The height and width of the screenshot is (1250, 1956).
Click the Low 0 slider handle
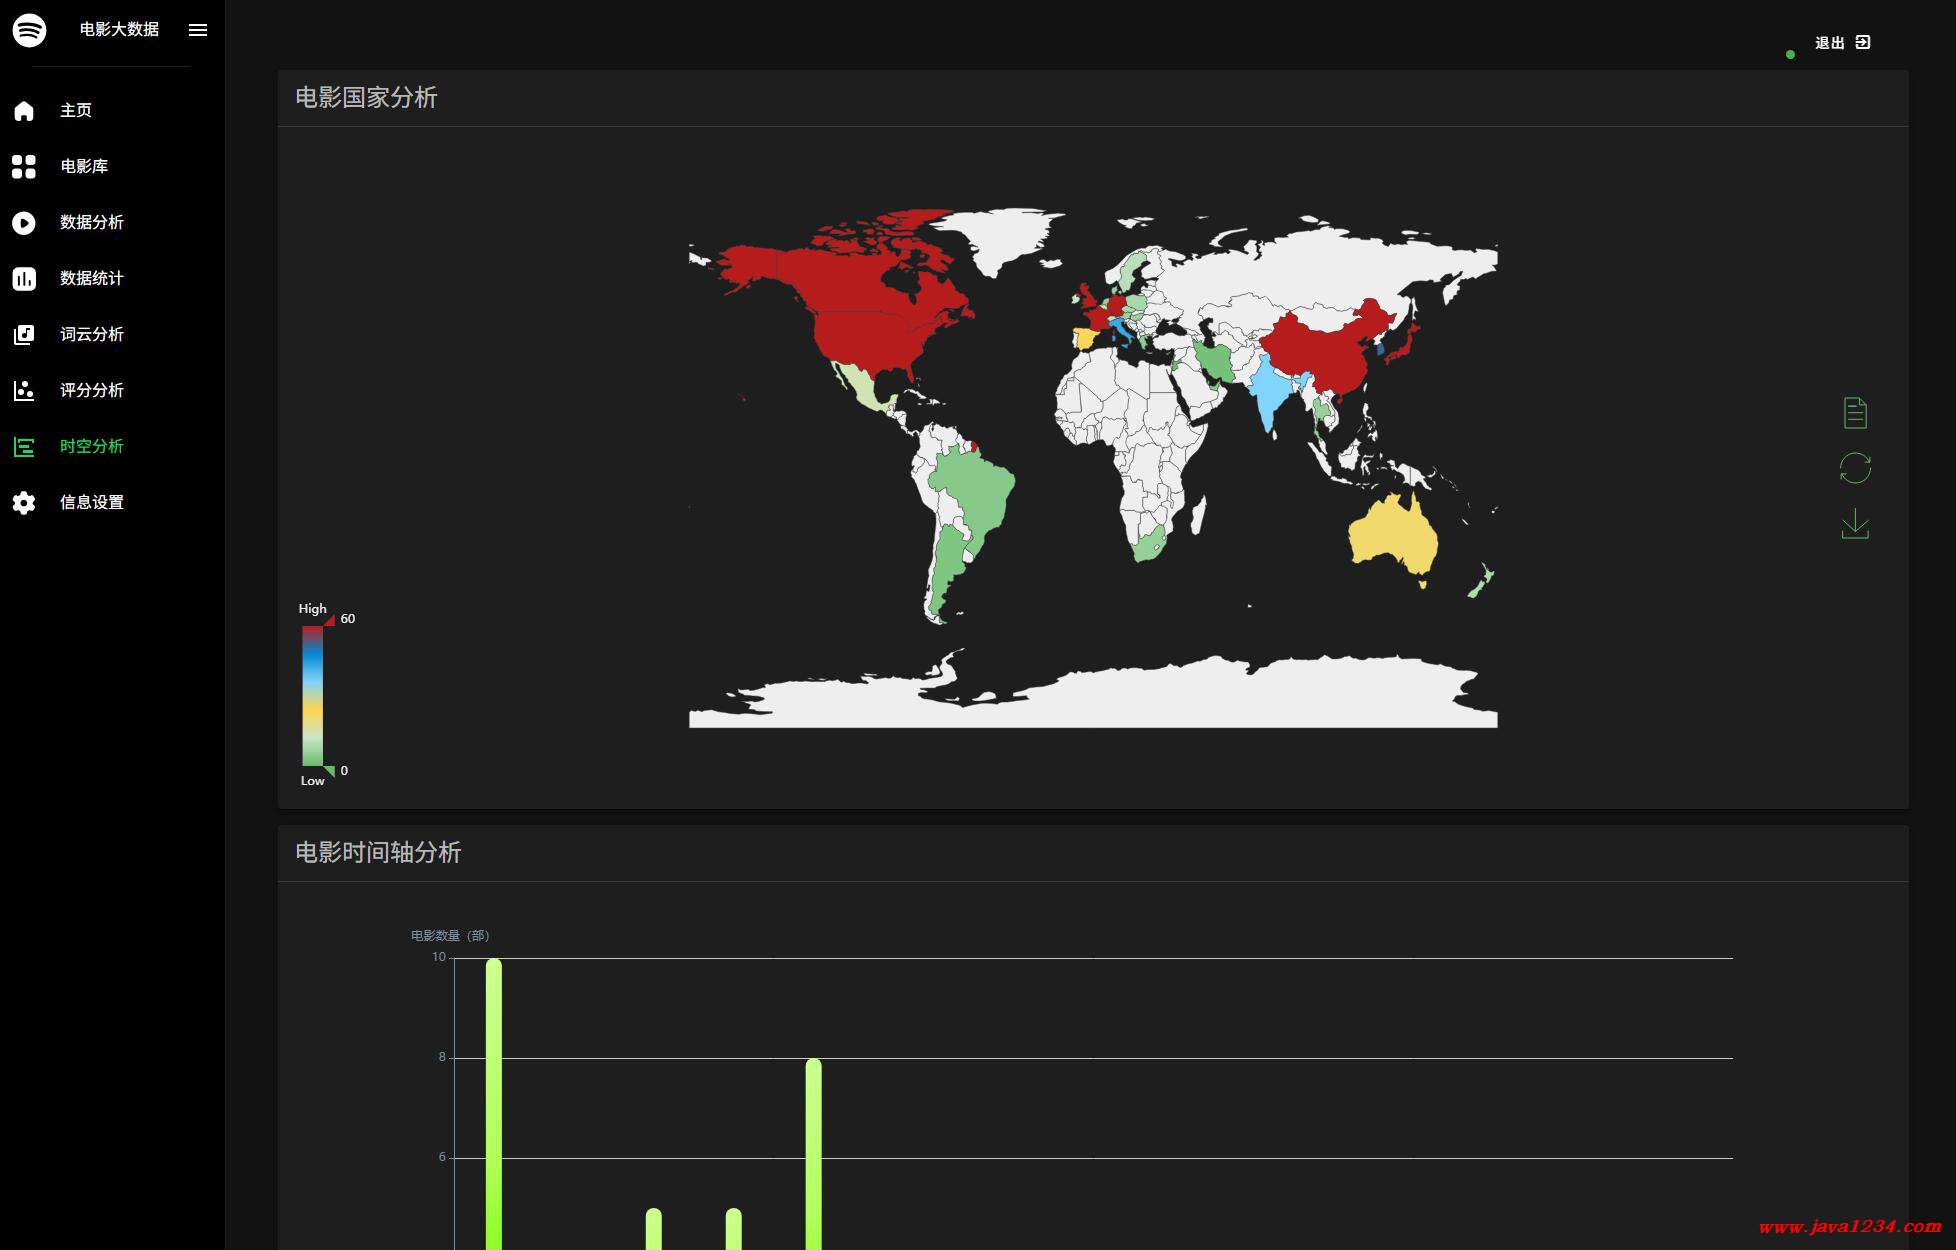329,771
